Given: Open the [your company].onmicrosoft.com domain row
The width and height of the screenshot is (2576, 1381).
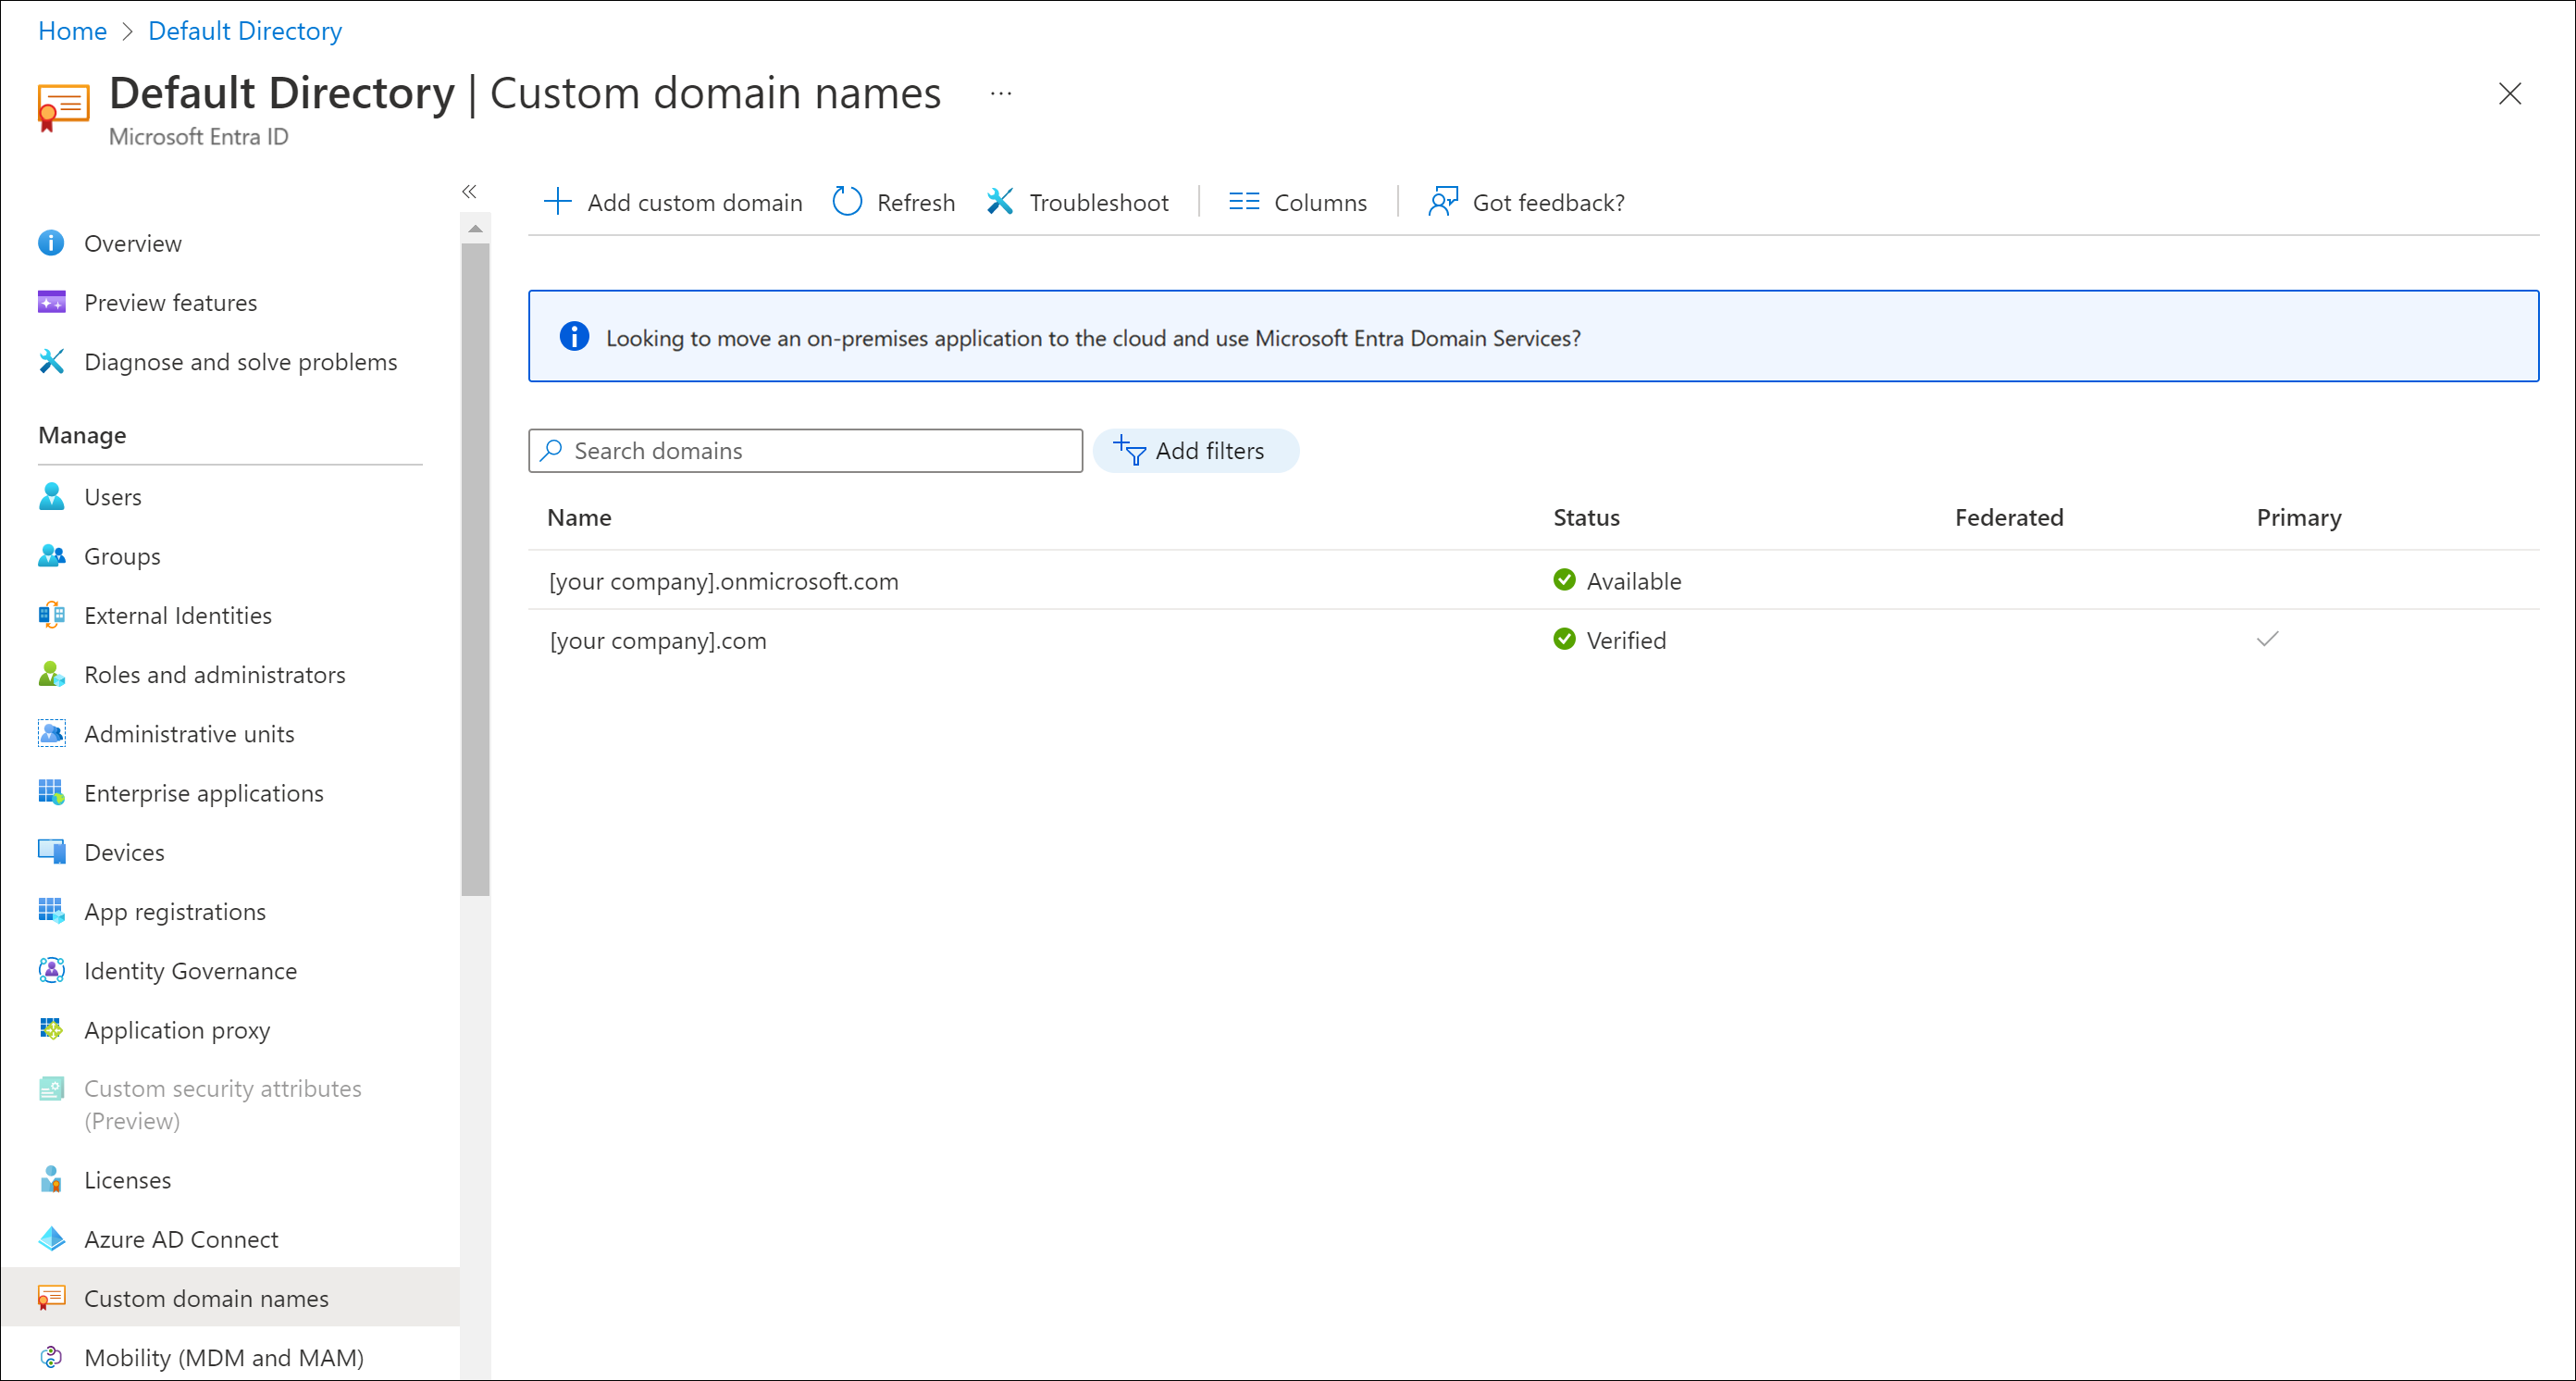Looking at the screenshot, I should coord(1533,580).
